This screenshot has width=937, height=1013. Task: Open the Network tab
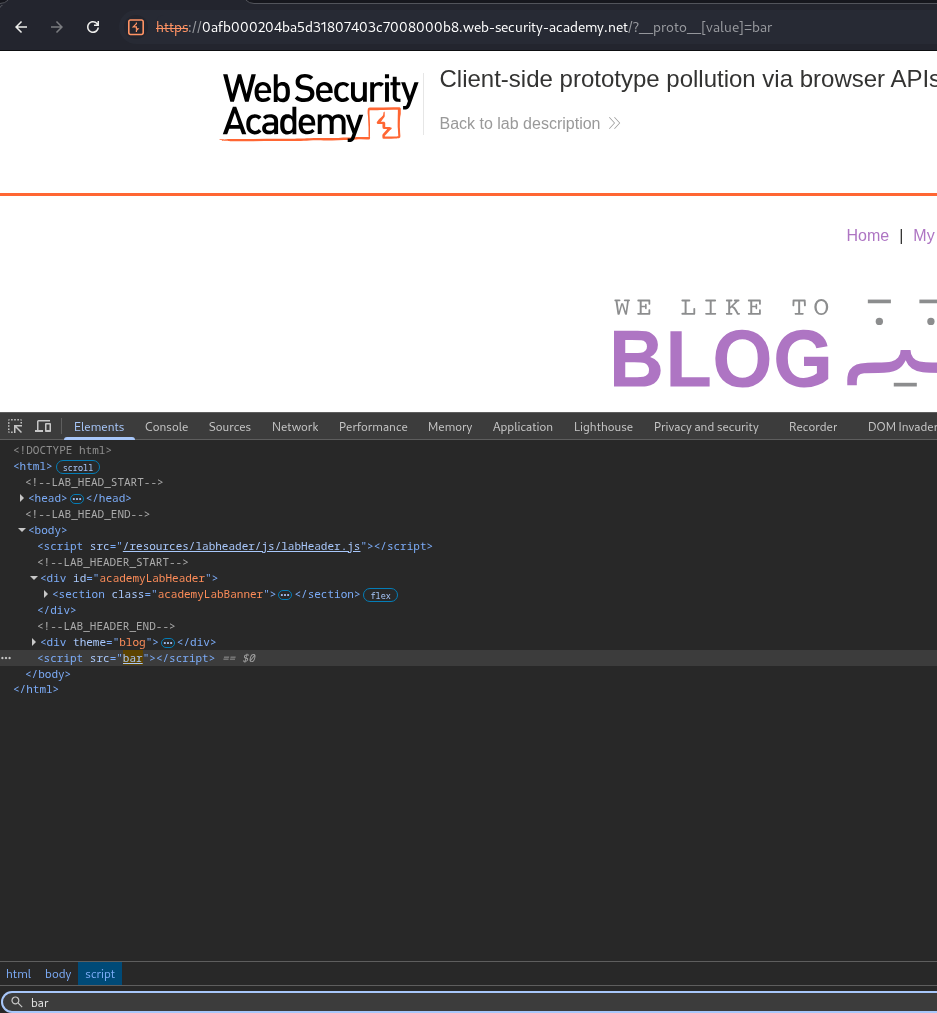click(295, 427)
